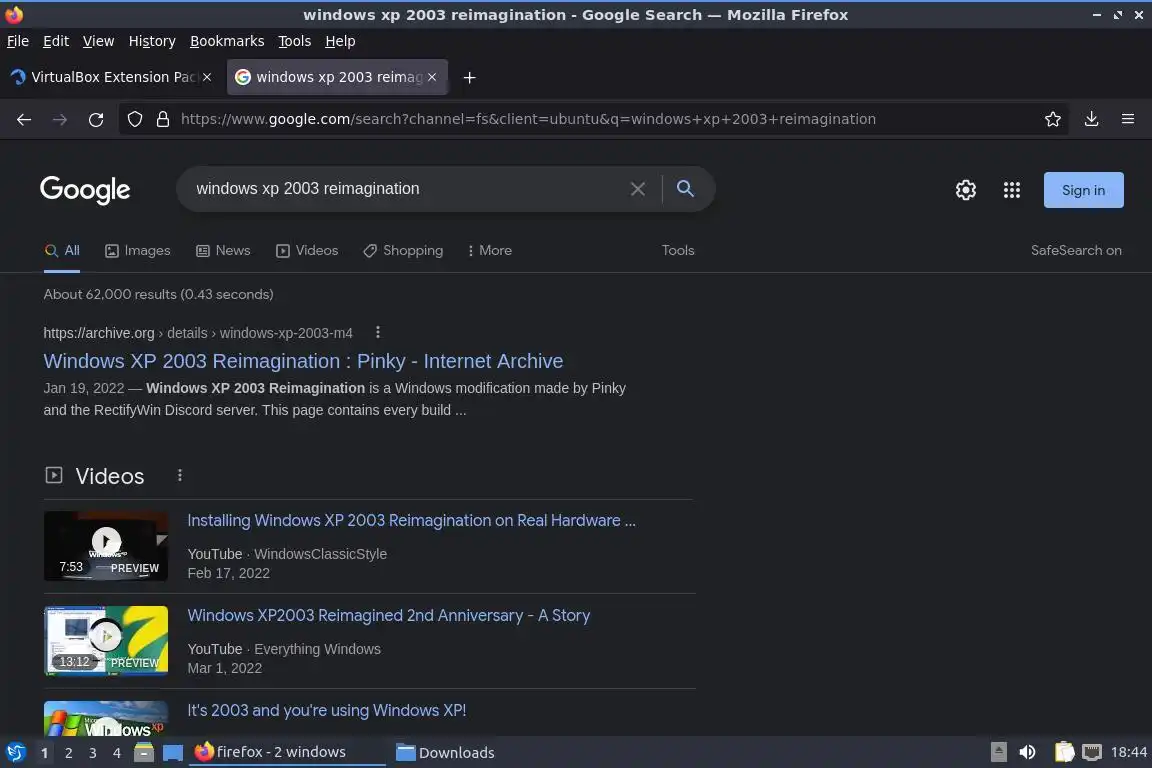Click the archive.org breadcrumb URL text
Screen dimensions: 1152x768
(198, 333)
